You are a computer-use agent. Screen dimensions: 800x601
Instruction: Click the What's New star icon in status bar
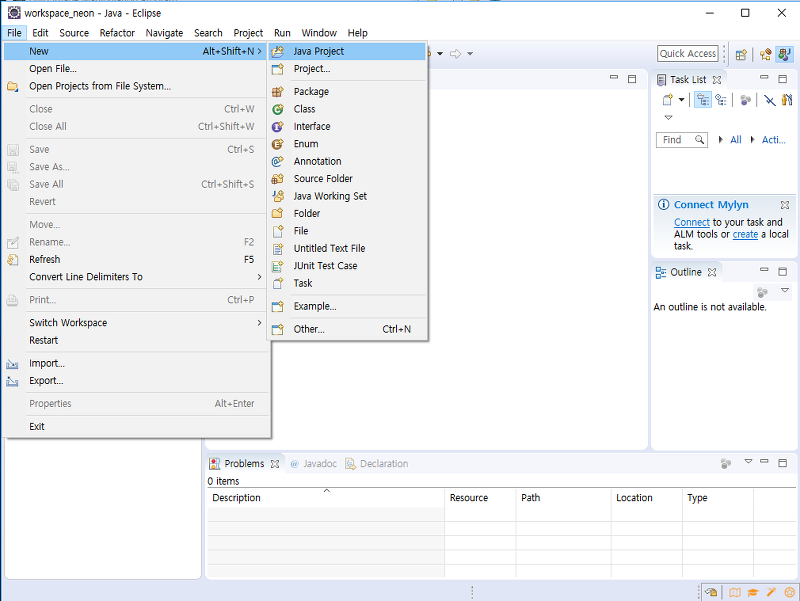point(789,592)
